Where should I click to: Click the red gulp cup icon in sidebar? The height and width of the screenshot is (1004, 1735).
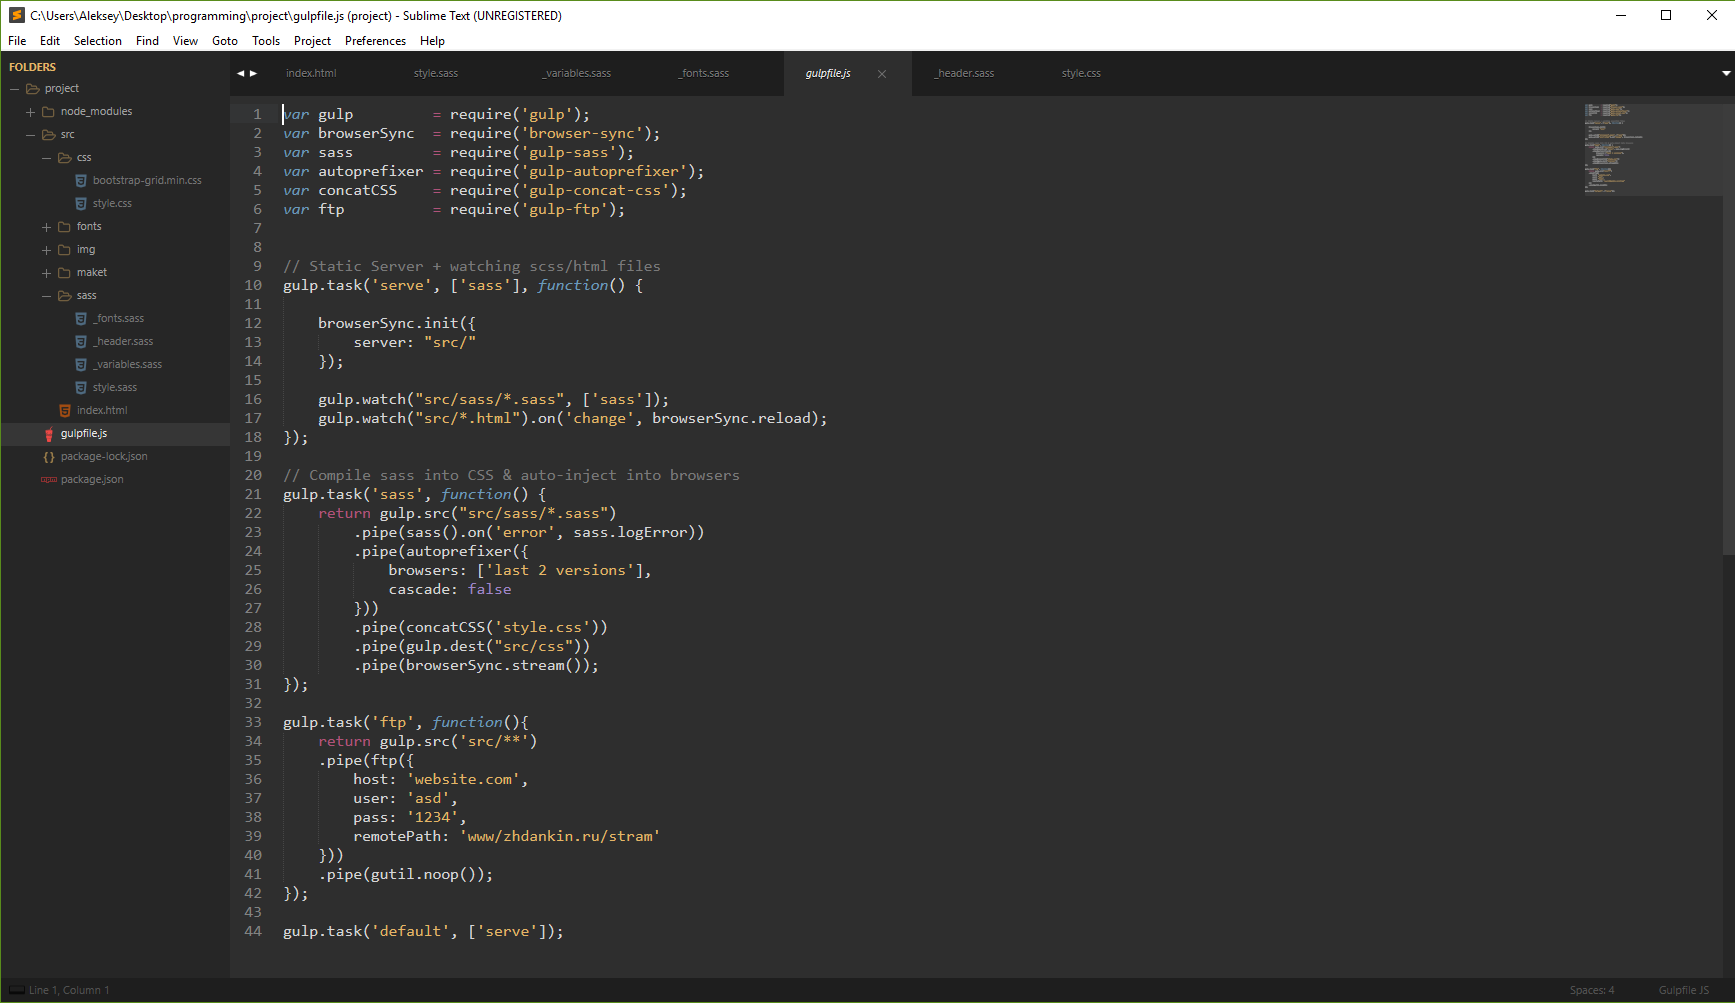click(49, 434)
